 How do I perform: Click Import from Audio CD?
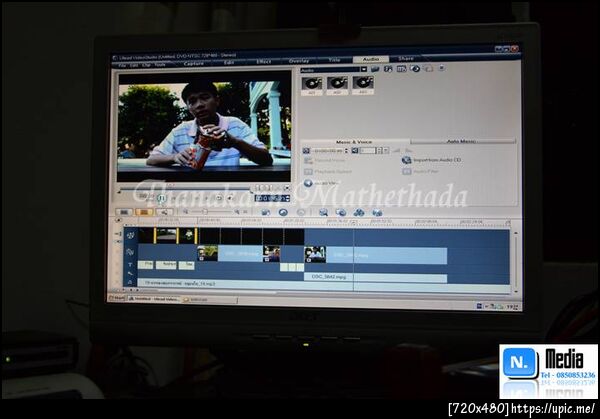[431, 160]
